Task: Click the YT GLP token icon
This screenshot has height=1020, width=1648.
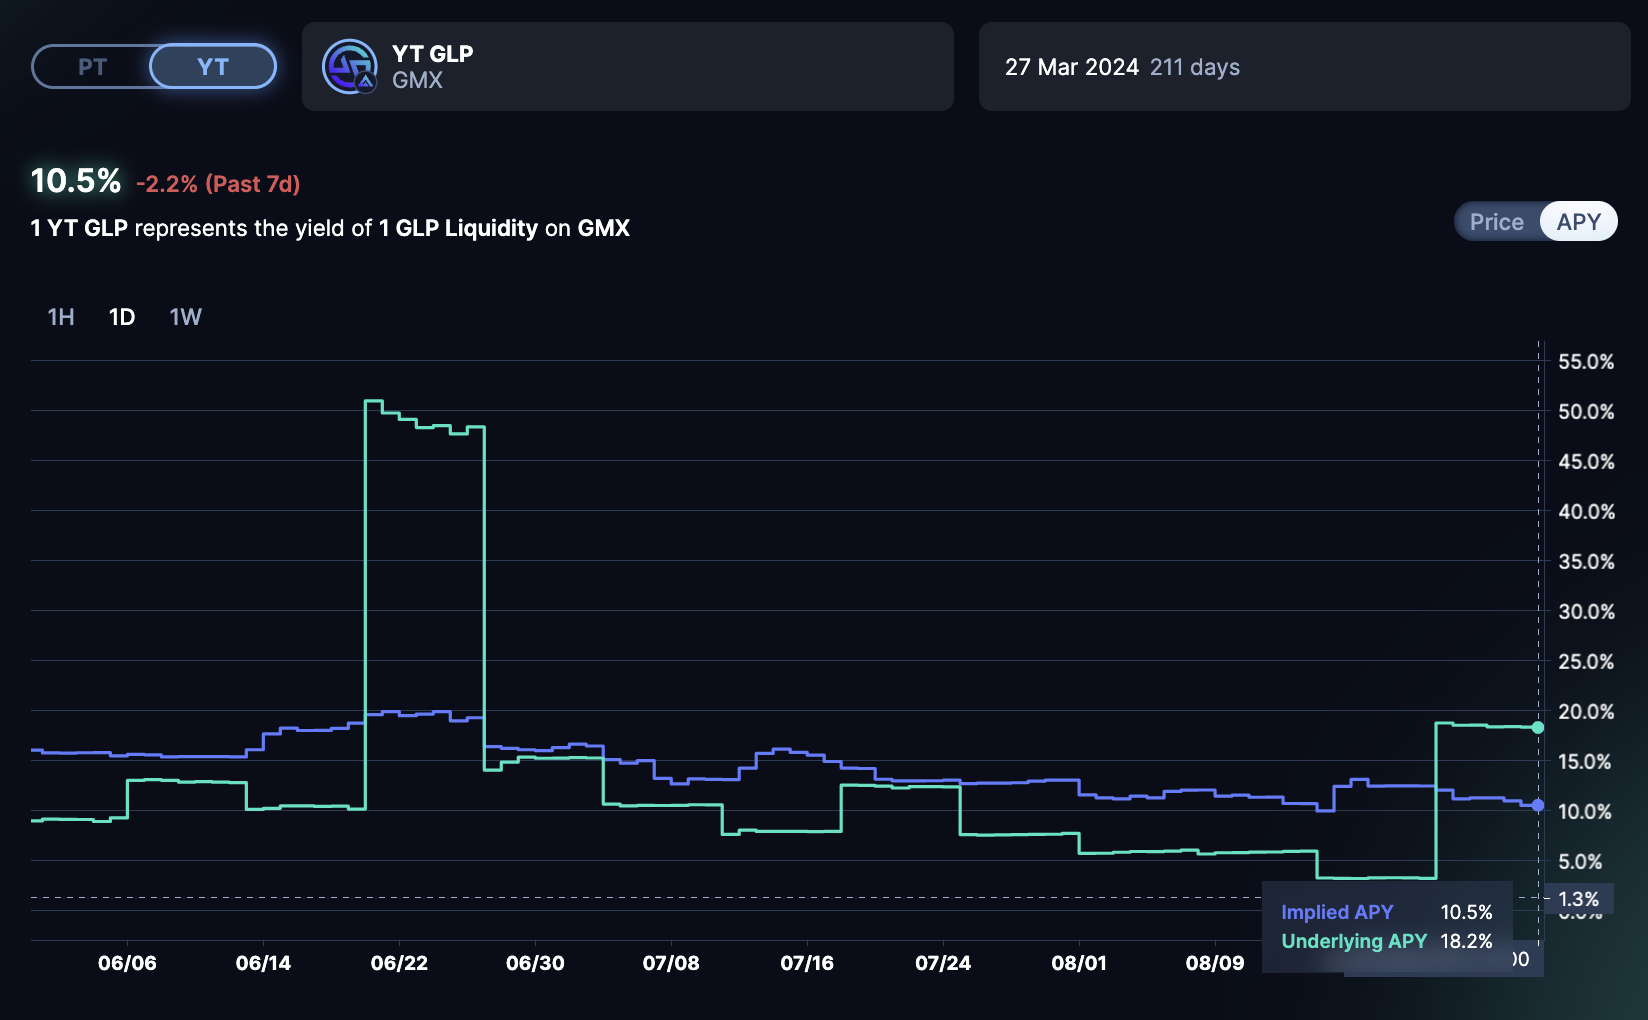Action: coord(349,67)
